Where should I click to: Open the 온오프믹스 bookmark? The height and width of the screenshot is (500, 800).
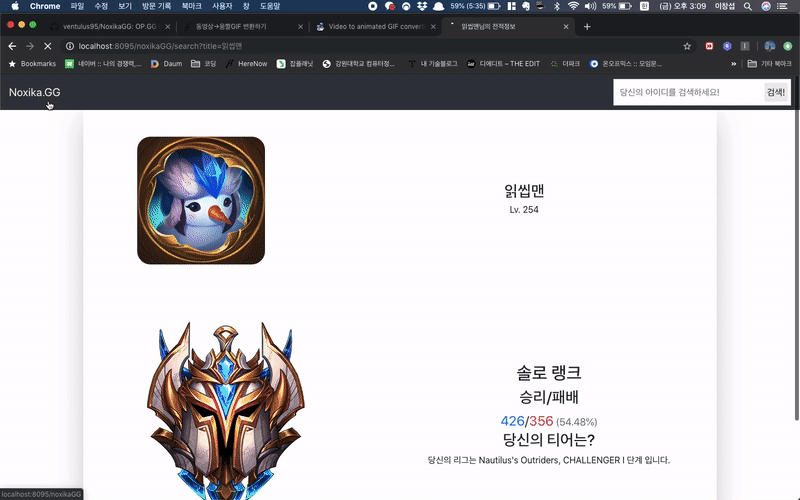click(626, 64)
